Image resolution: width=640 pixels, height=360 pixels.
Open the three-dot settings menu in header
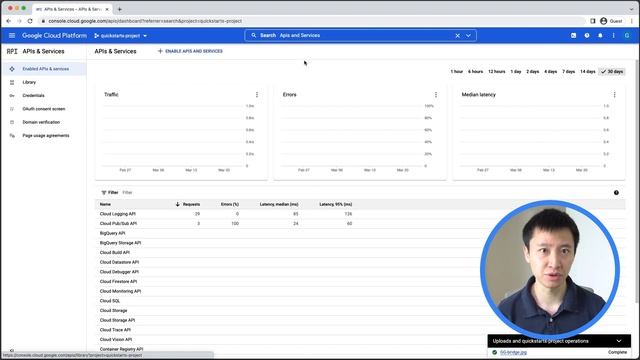613,36
